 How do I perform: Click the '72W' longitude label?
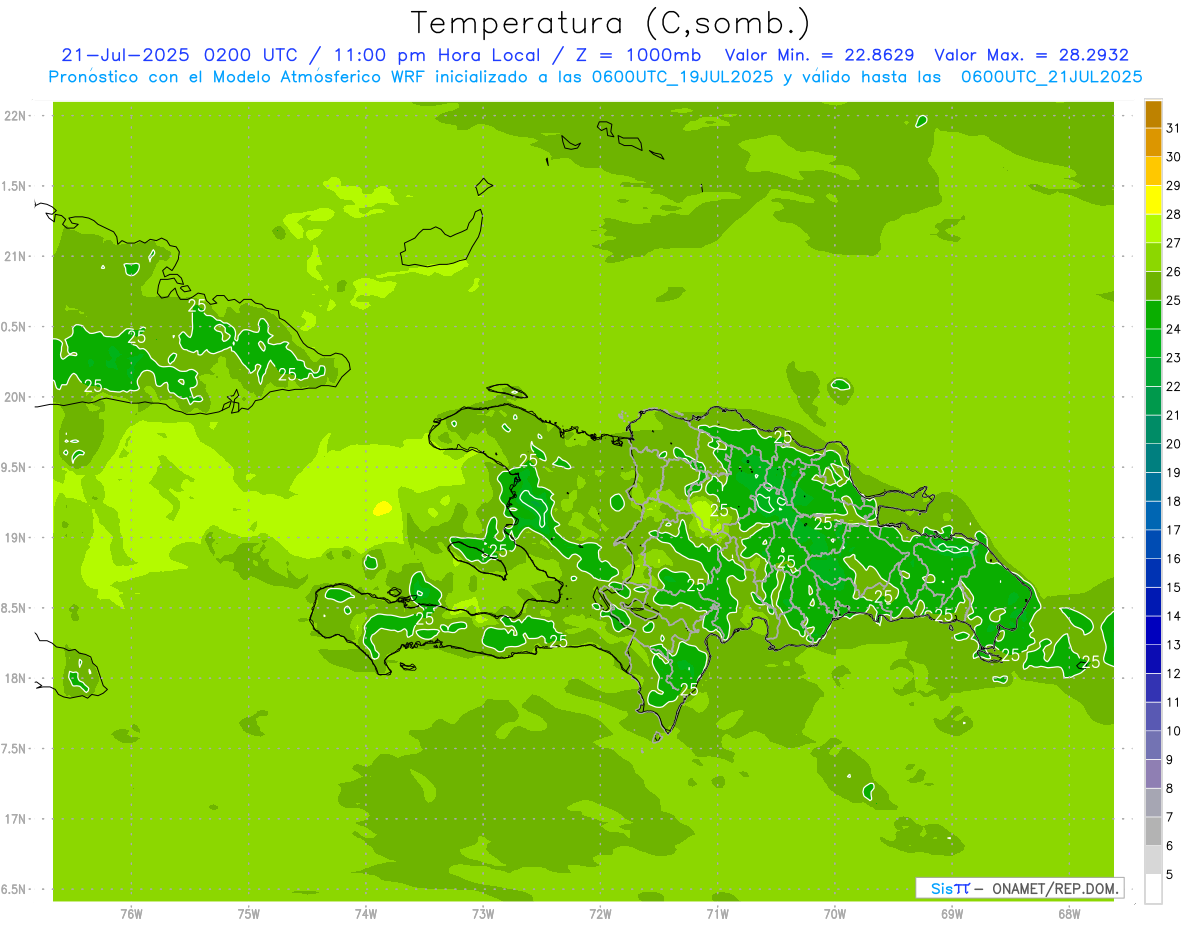click(600, 914)
